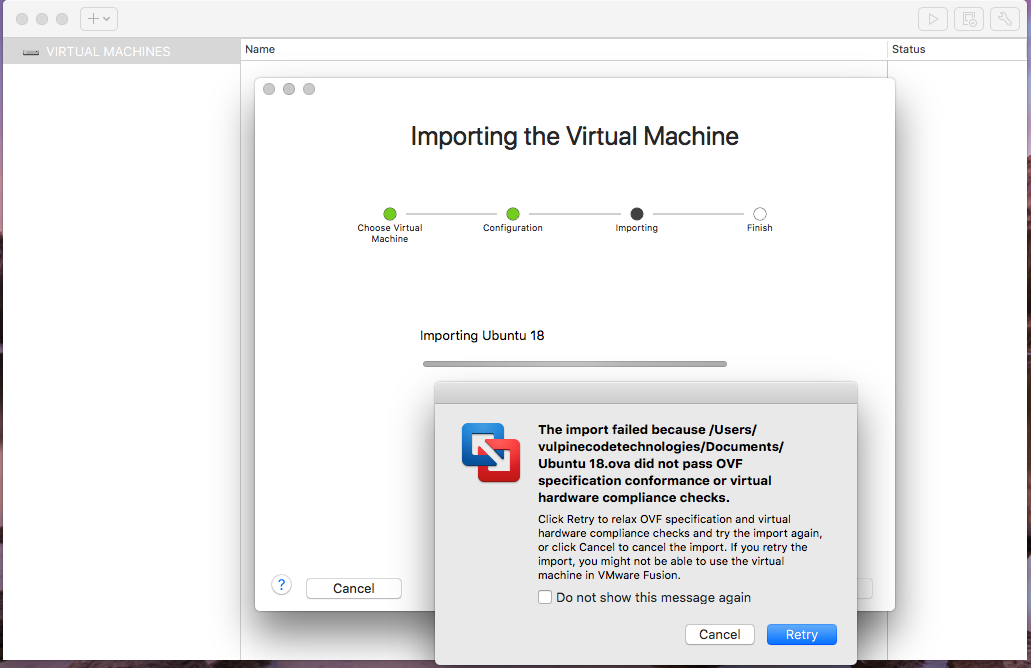Open help via the question mark icon
This screenshot has width=1031, height=668.
click(281, 584)
